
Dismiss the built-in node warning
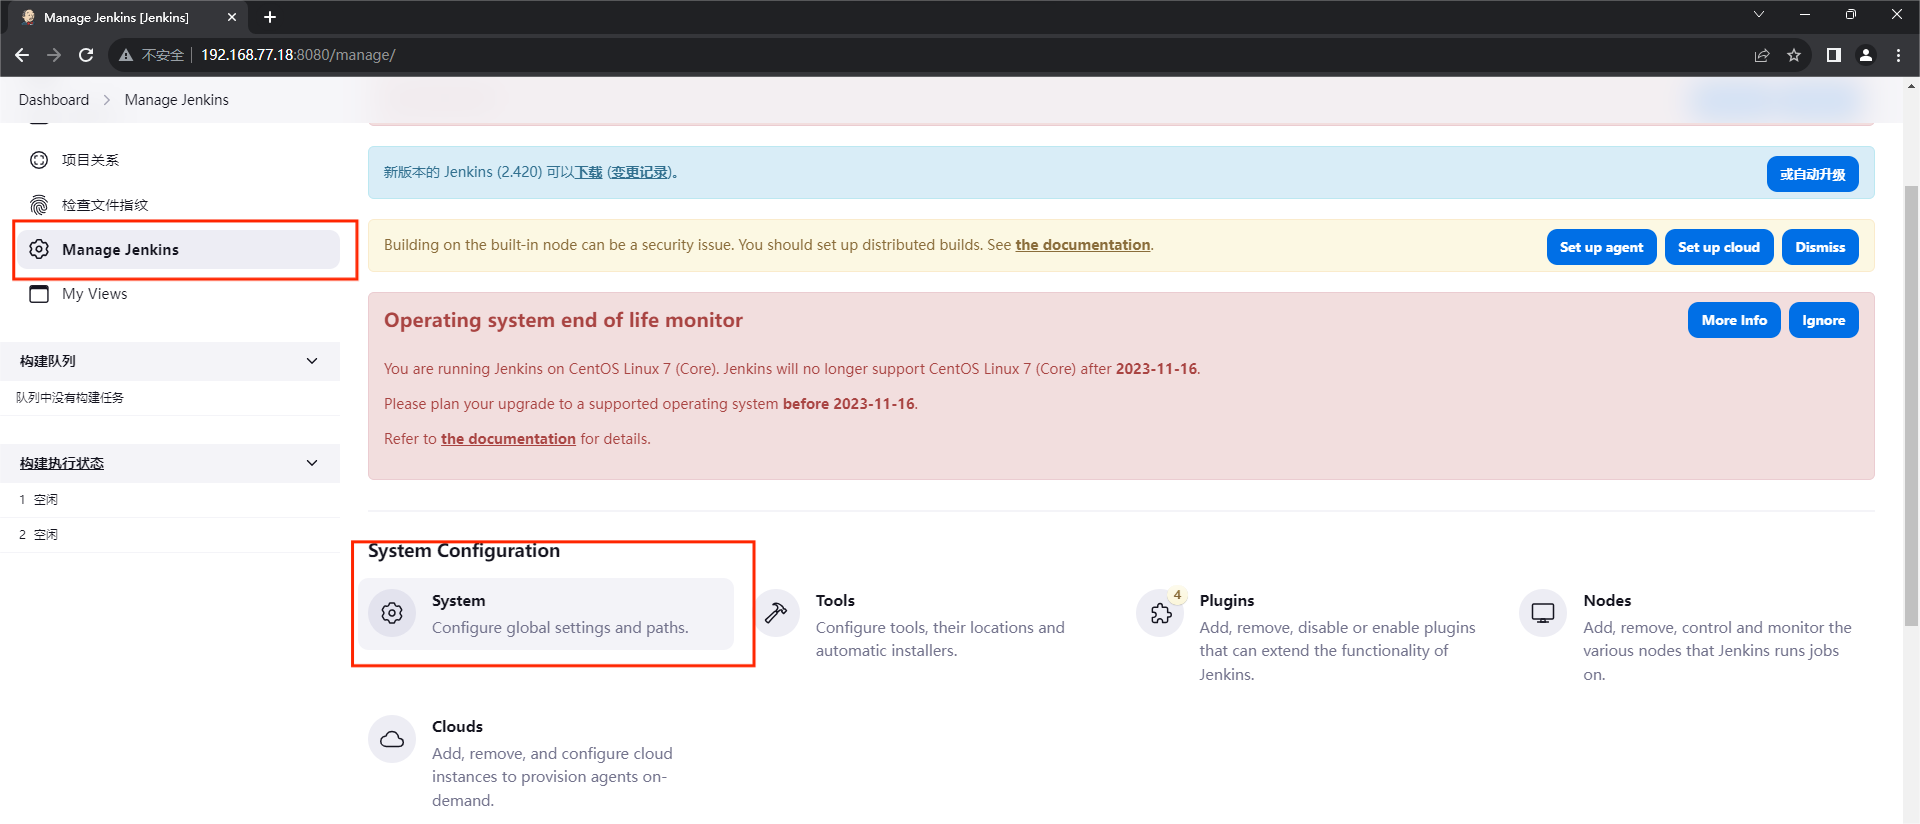point(1820,247)
